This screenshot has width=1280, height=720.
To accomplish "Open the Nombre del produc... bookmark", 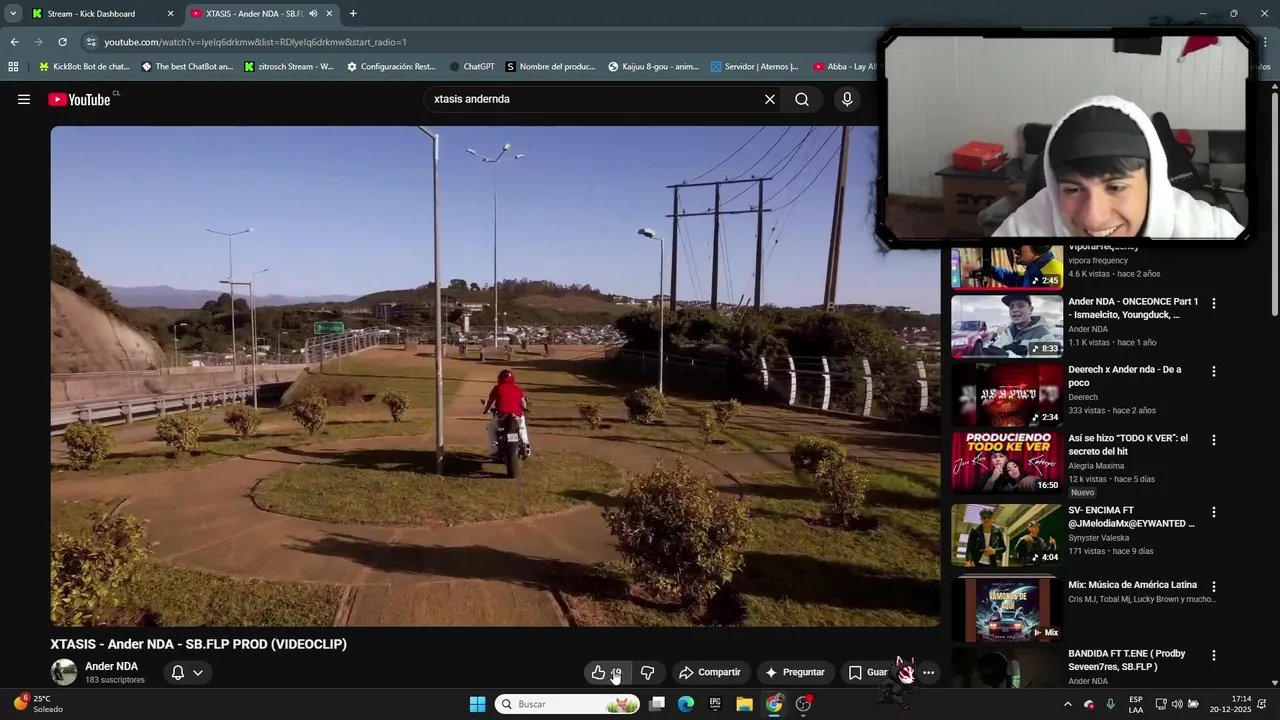I will pyautogui.click(x=551, y=67).
